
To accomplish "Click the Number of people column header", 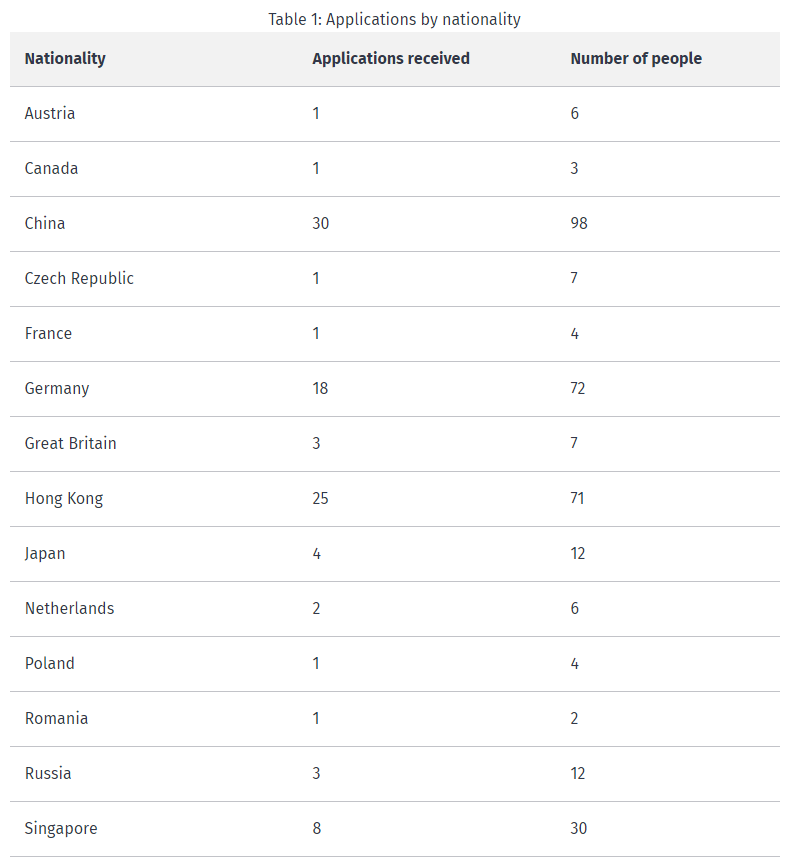I will pyautogui.click(x=636, y=59).
